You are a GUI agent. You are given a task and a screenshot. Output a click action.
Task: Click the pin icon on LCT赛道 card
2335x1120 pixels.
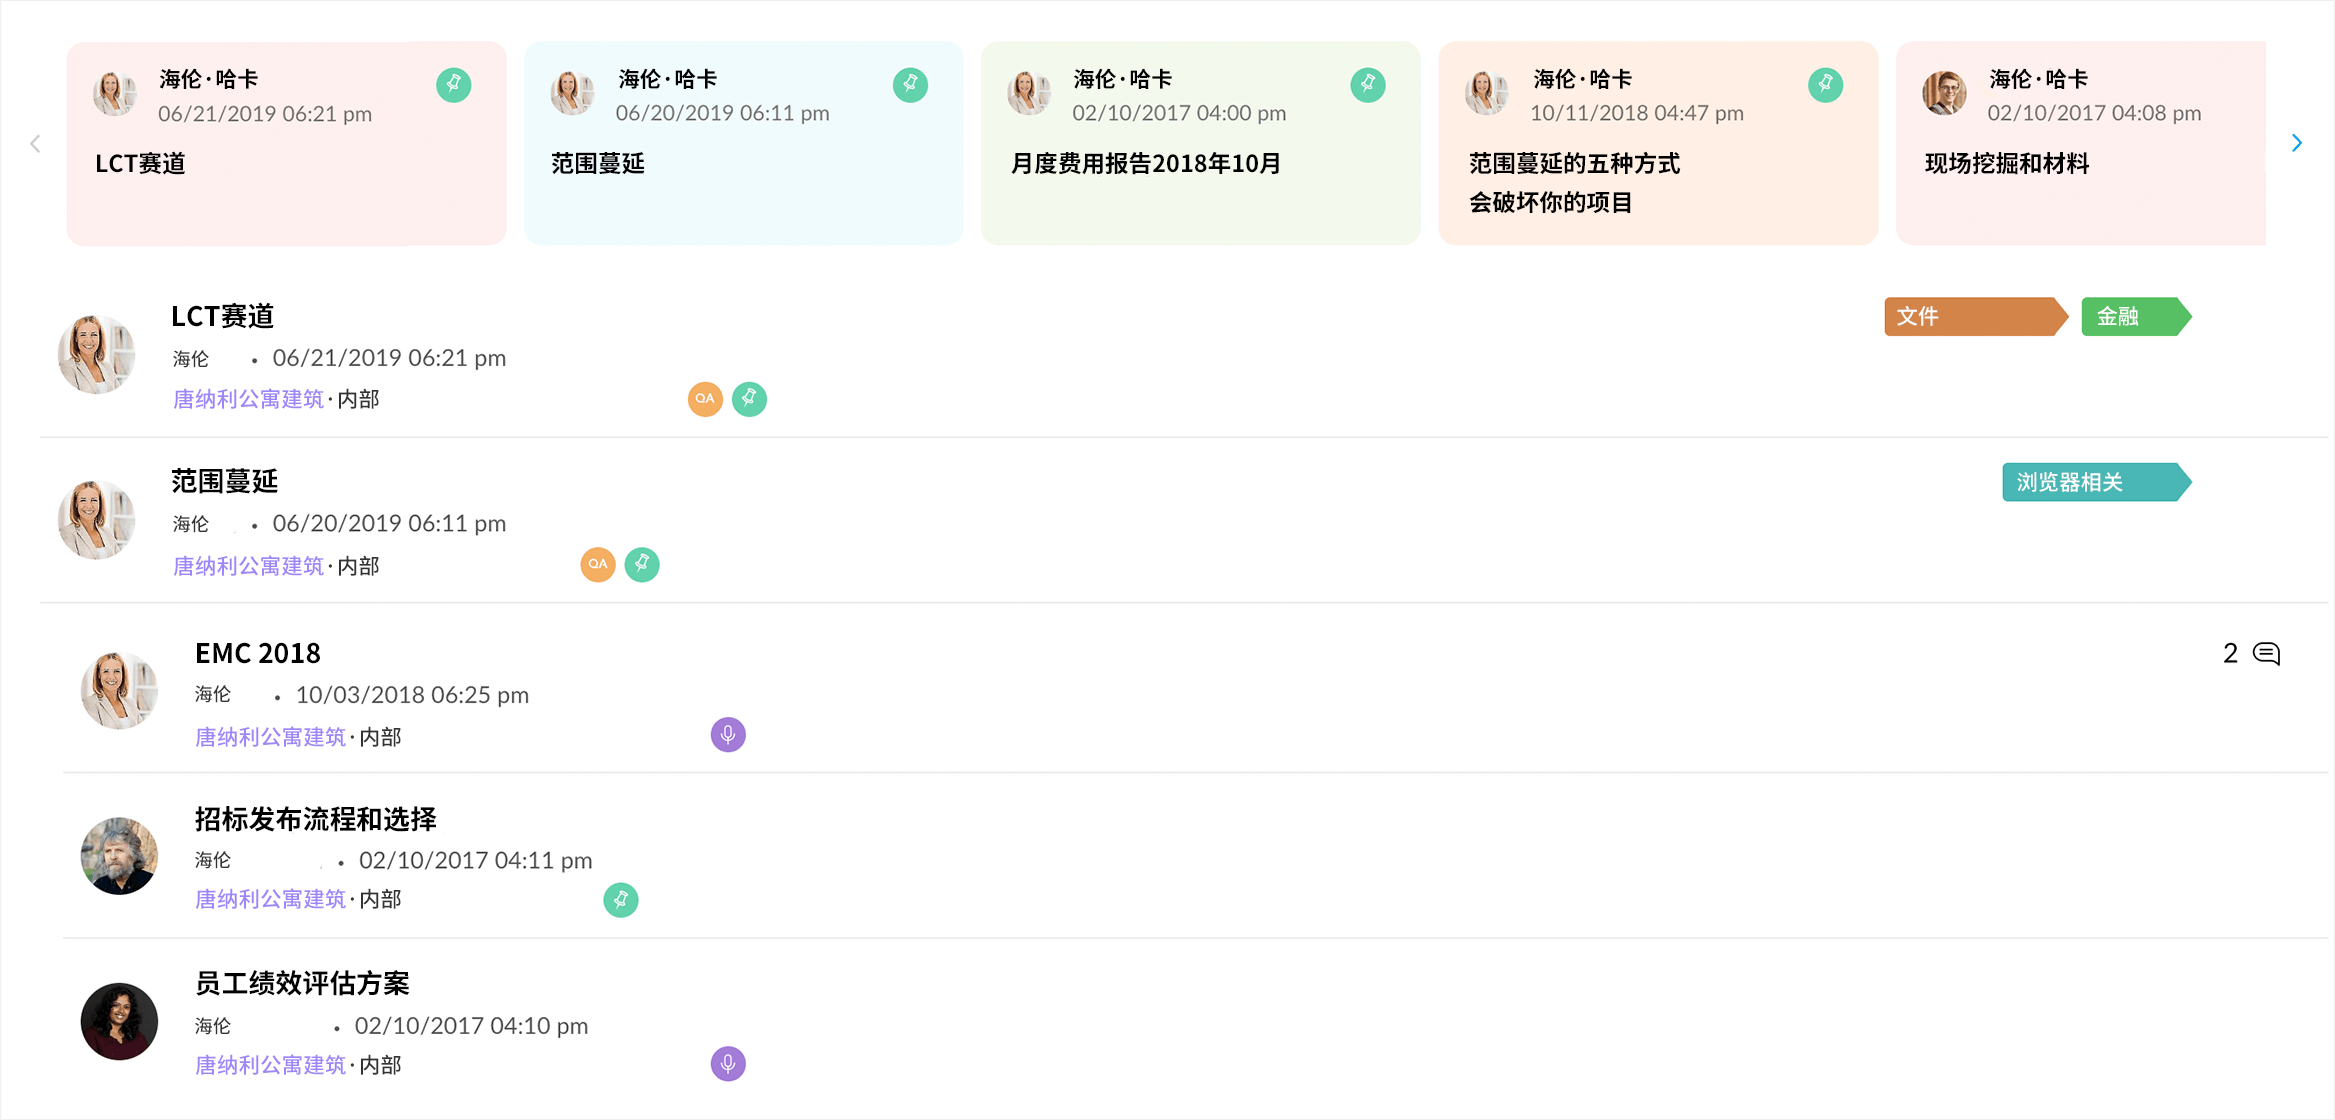pos(454,85)
